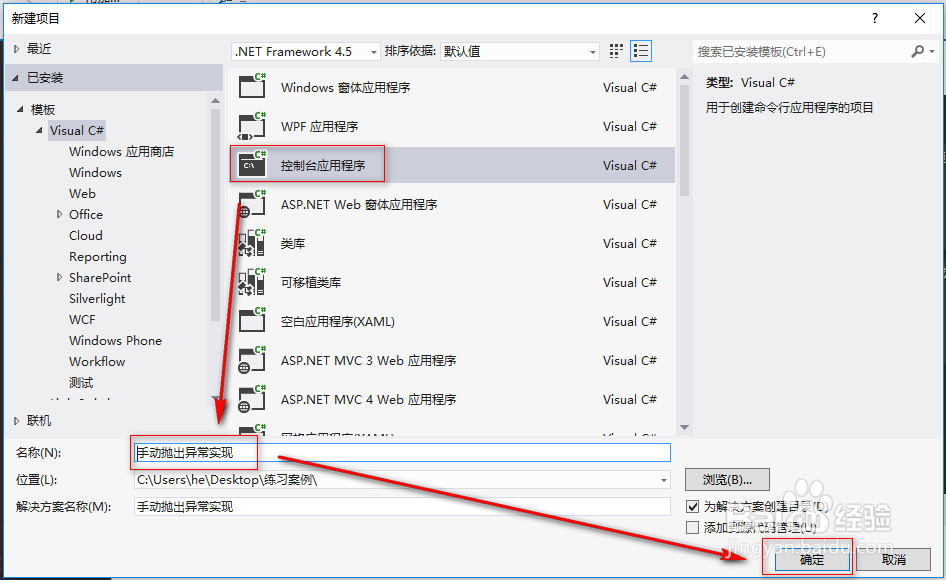This screenshot has width=946, height=580.
Task: Open the .NET Framework 4.5 dropdown
Action: tap(306, 52)
